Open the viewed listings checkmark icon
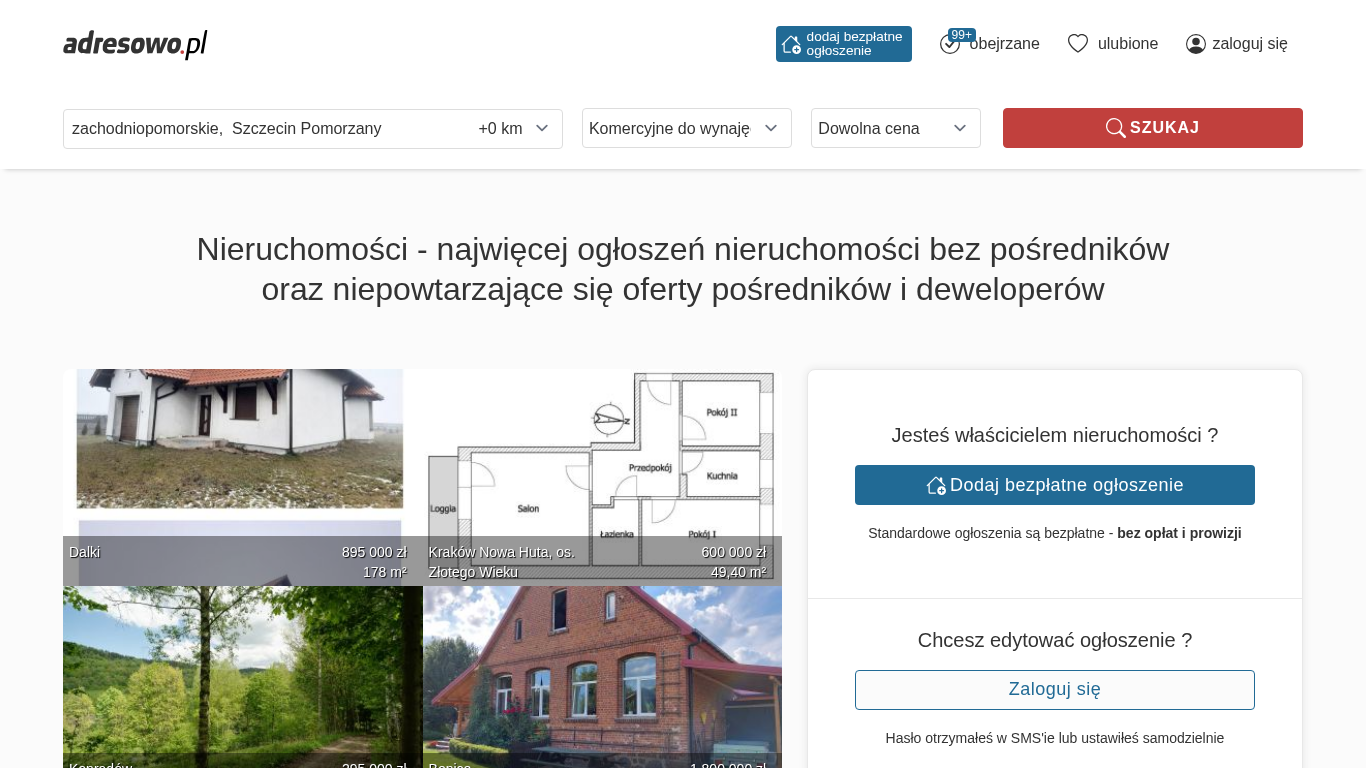 pyautogui.click(x=949, y=45)
